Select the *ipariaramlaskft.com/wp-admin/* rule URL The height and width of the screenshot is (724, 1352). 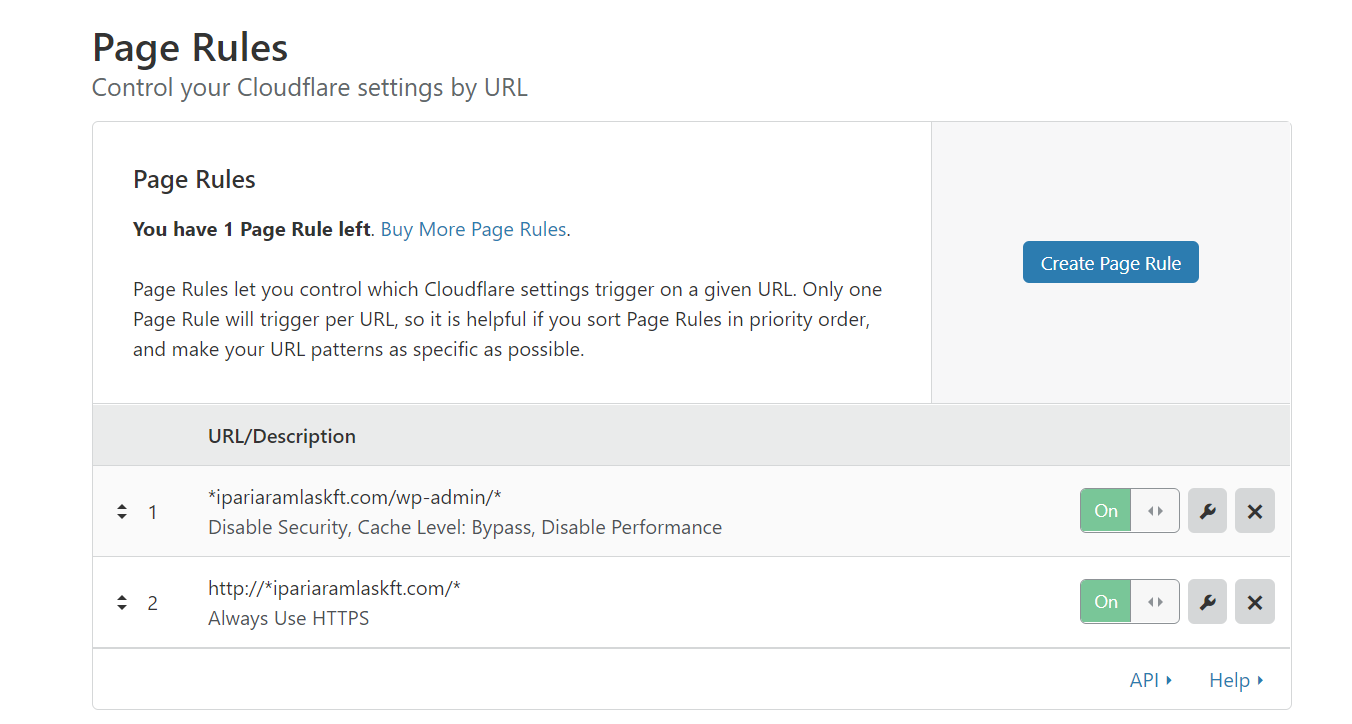coord(354,497)
